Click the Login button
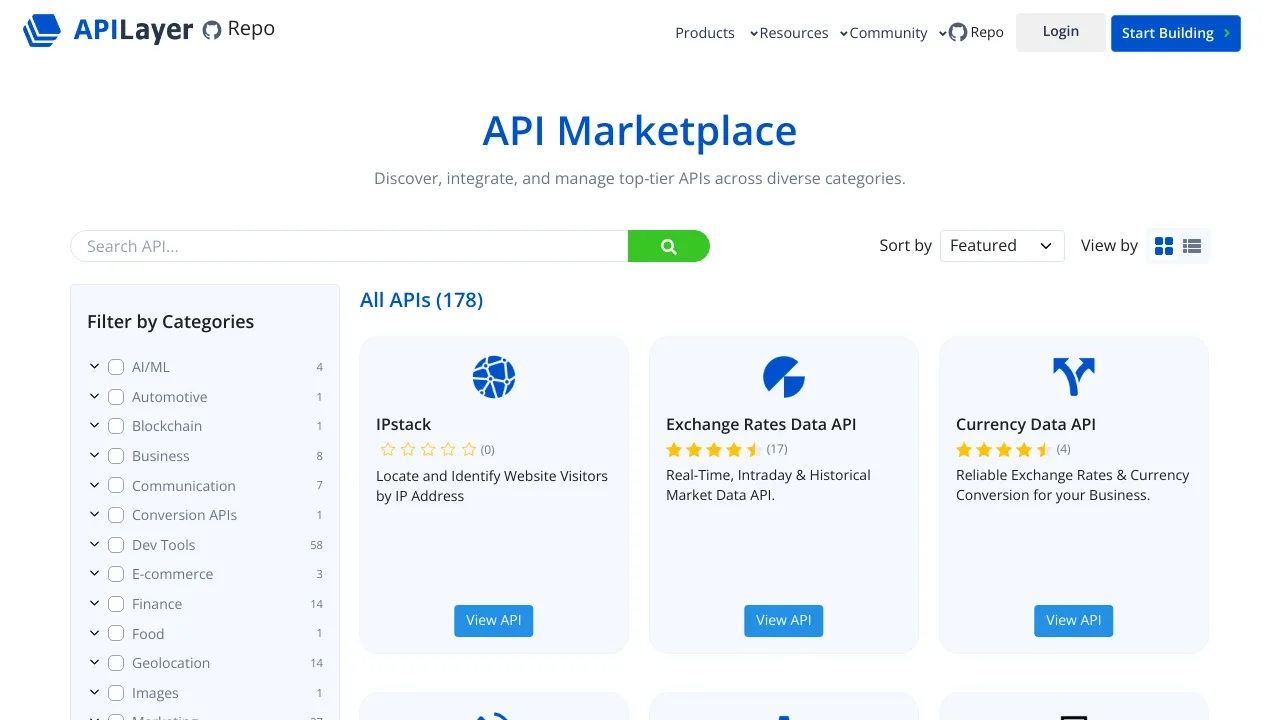1280x720 pixels. (x=1061, y=32)
